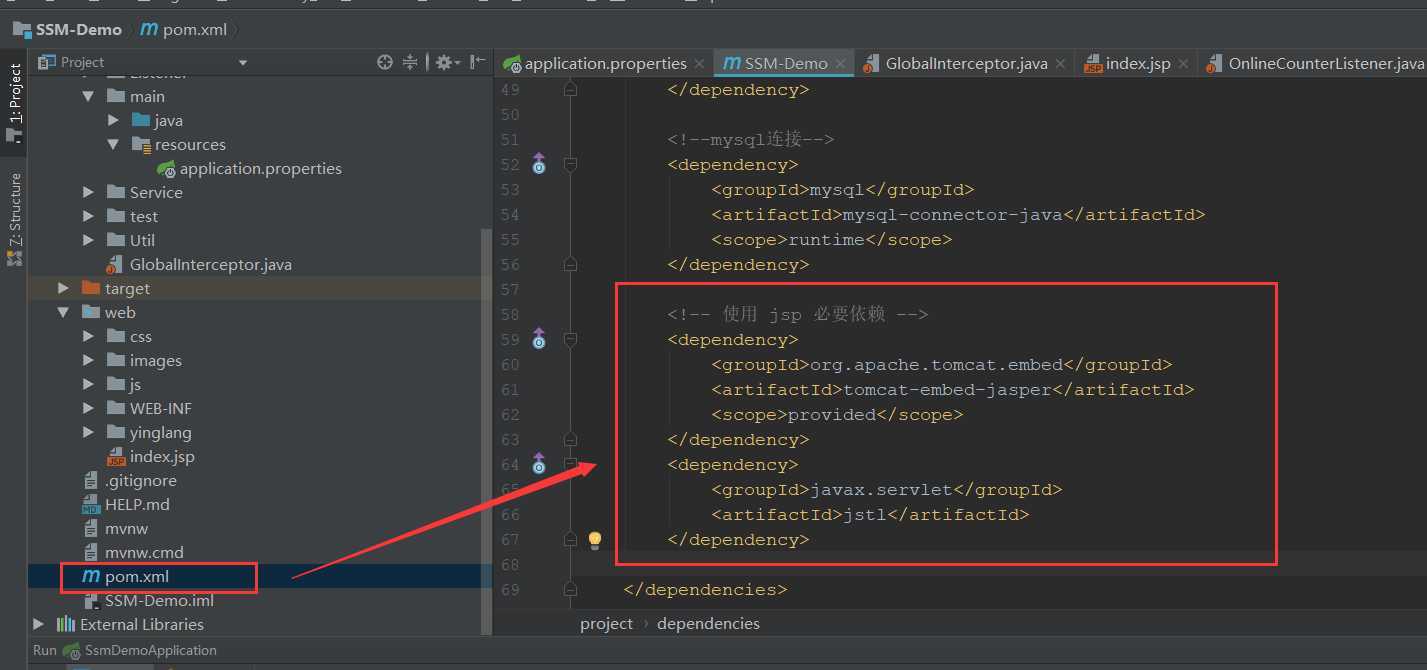This screenshot has width=1427, height=670.
Task: Click the blue java source folder icon
Action: pyautogui.click(x=141, y=120)
